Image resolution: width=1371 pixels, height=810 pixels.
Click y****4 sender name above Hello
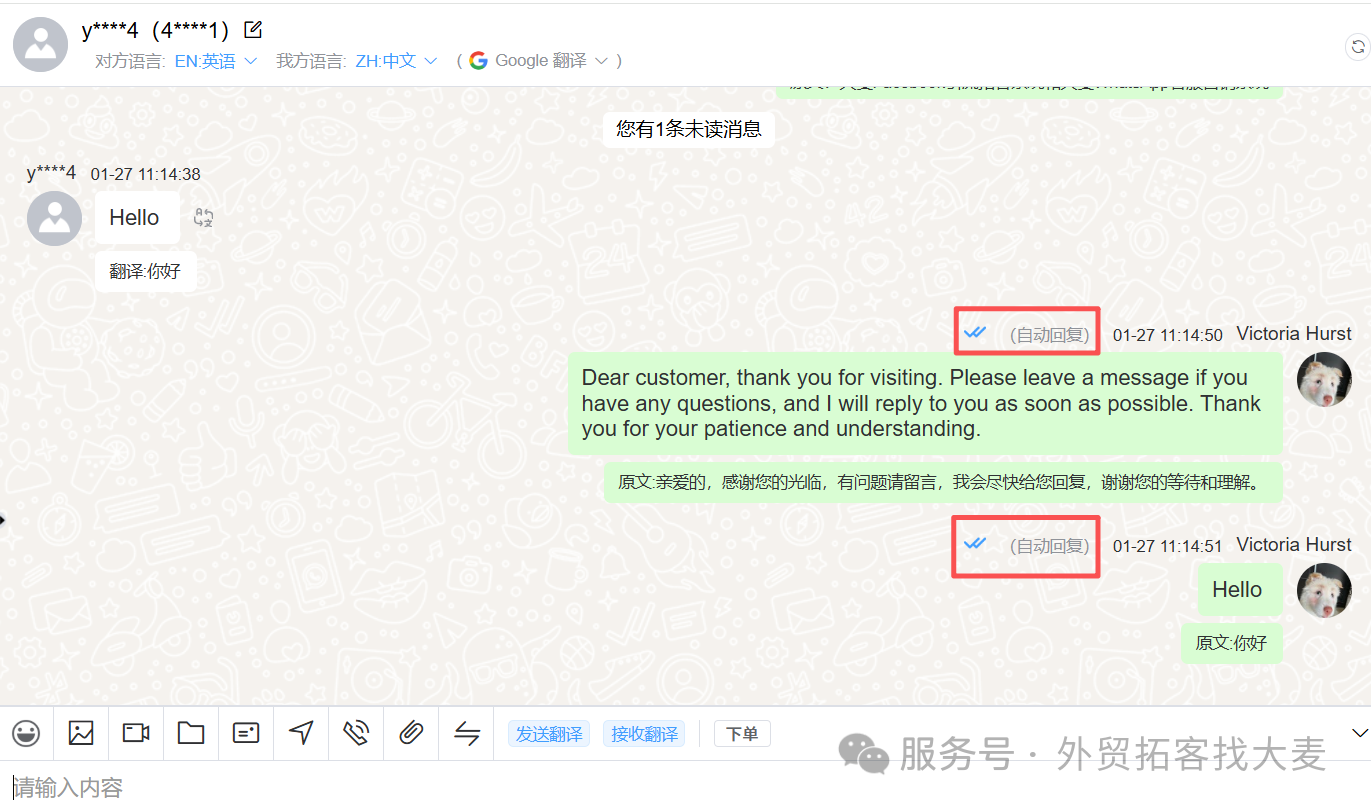coord(51,173)
